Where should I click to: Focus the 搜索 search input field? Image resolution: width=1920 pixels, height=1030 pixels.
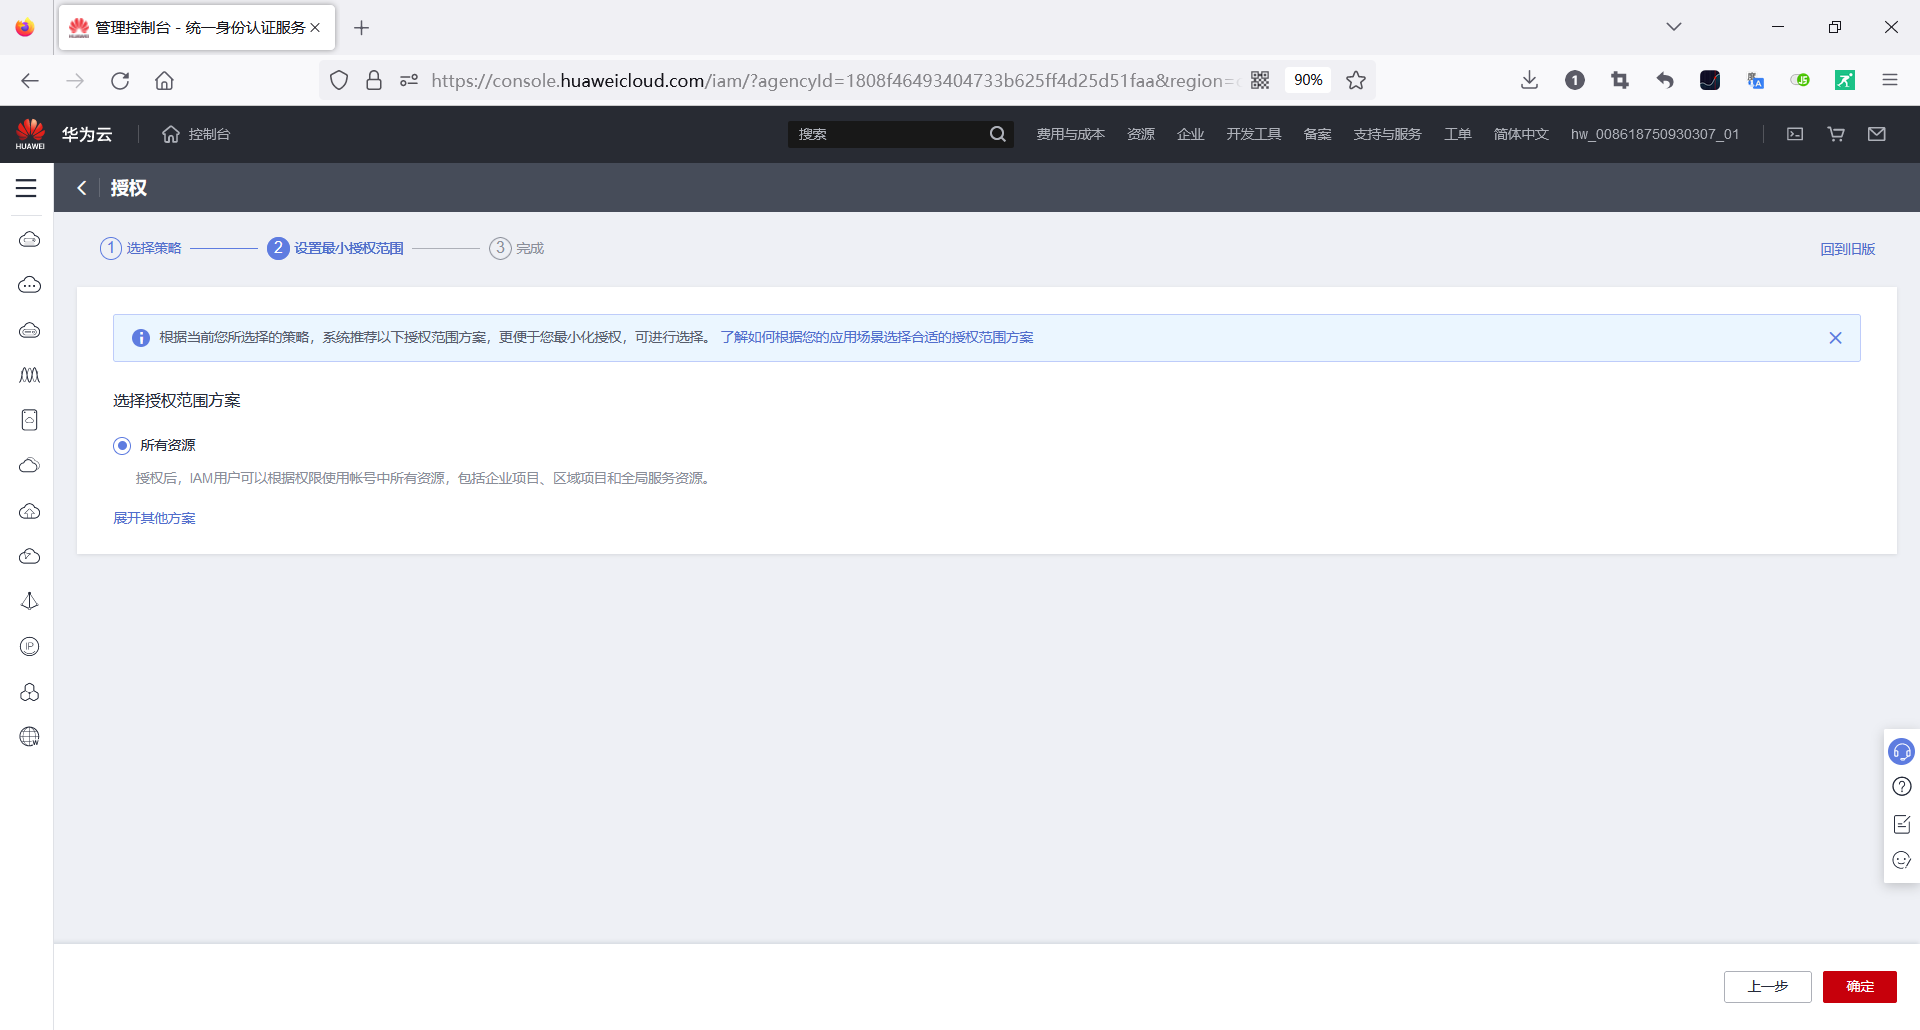point(888,134)
